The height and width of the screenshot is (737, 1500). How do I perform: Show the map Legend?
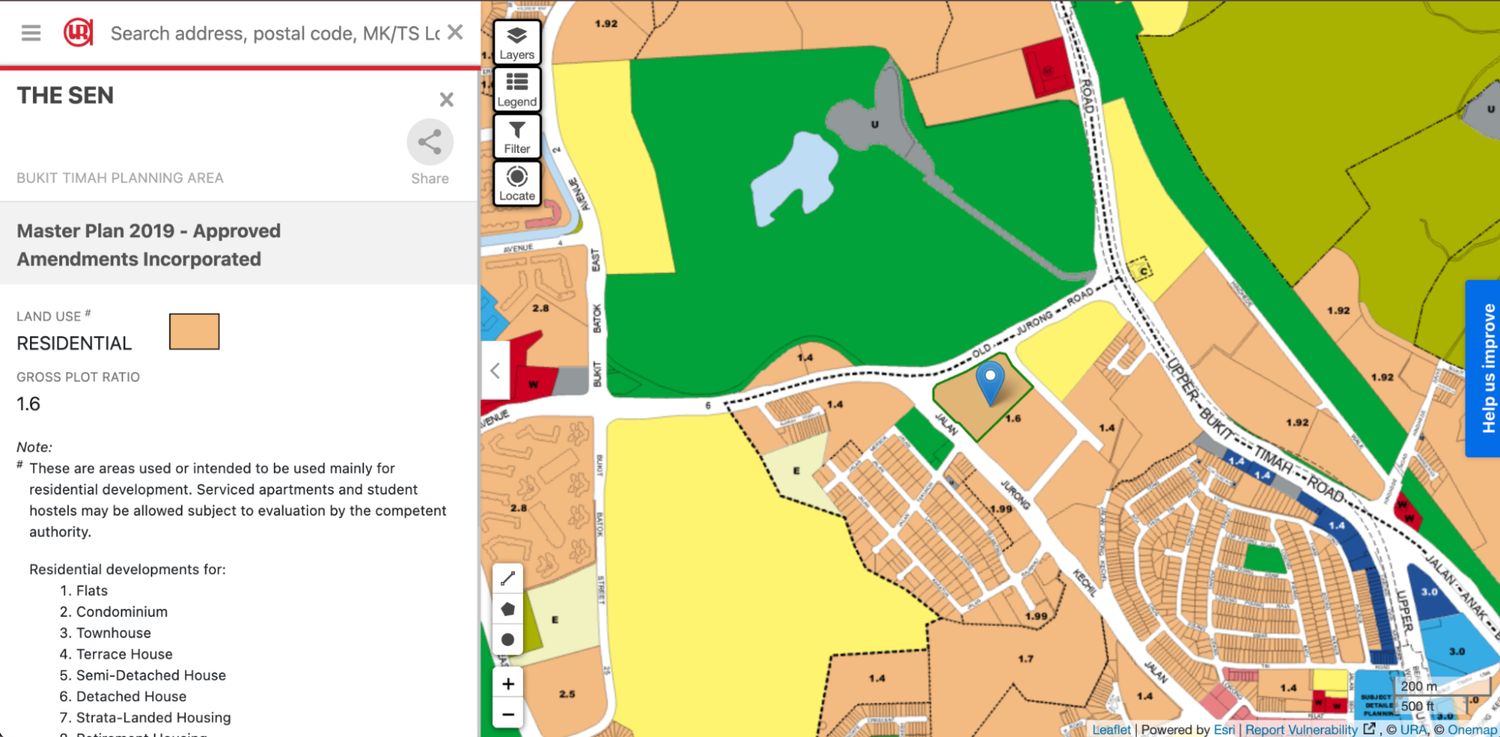(517, 90)
